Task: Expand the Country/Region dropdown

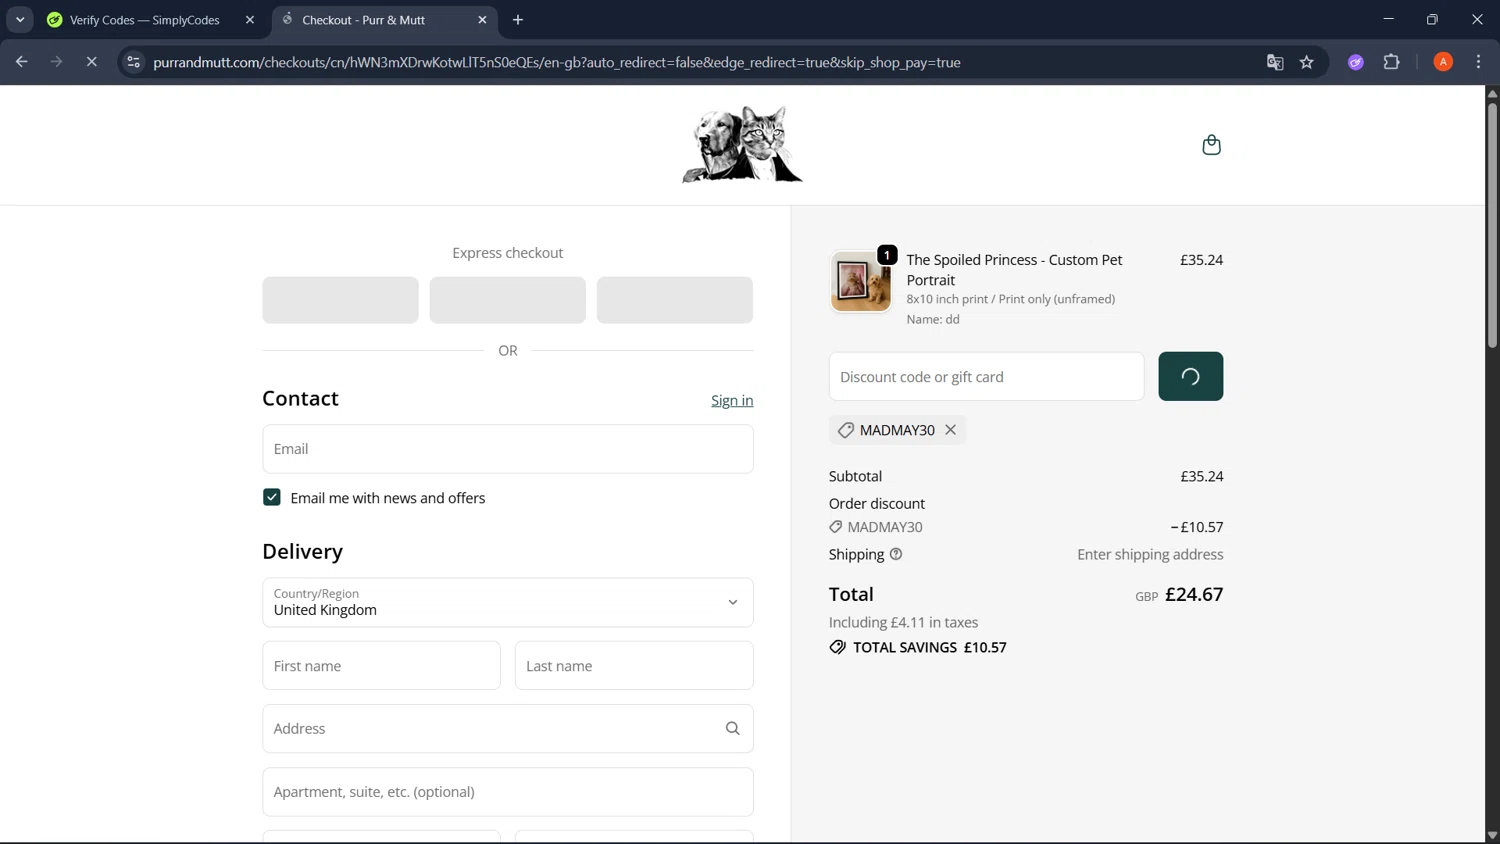Action: pyautogui.click(x=508, y=603)
